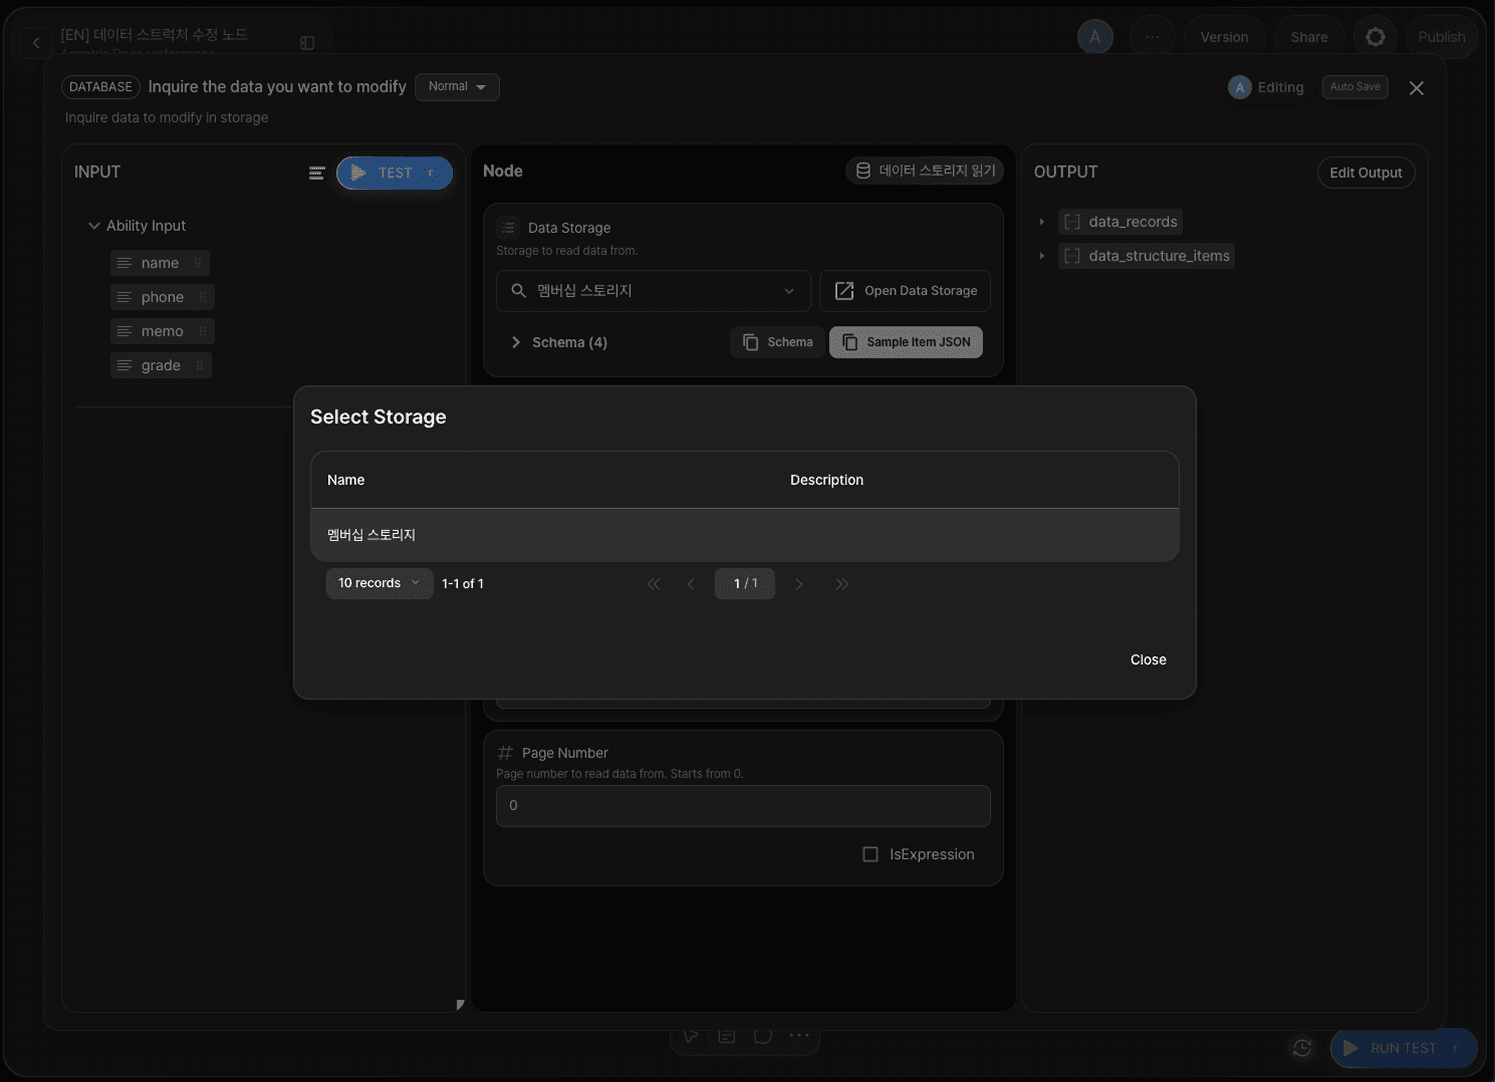Click the Editing user avatar

point(1239,88)
